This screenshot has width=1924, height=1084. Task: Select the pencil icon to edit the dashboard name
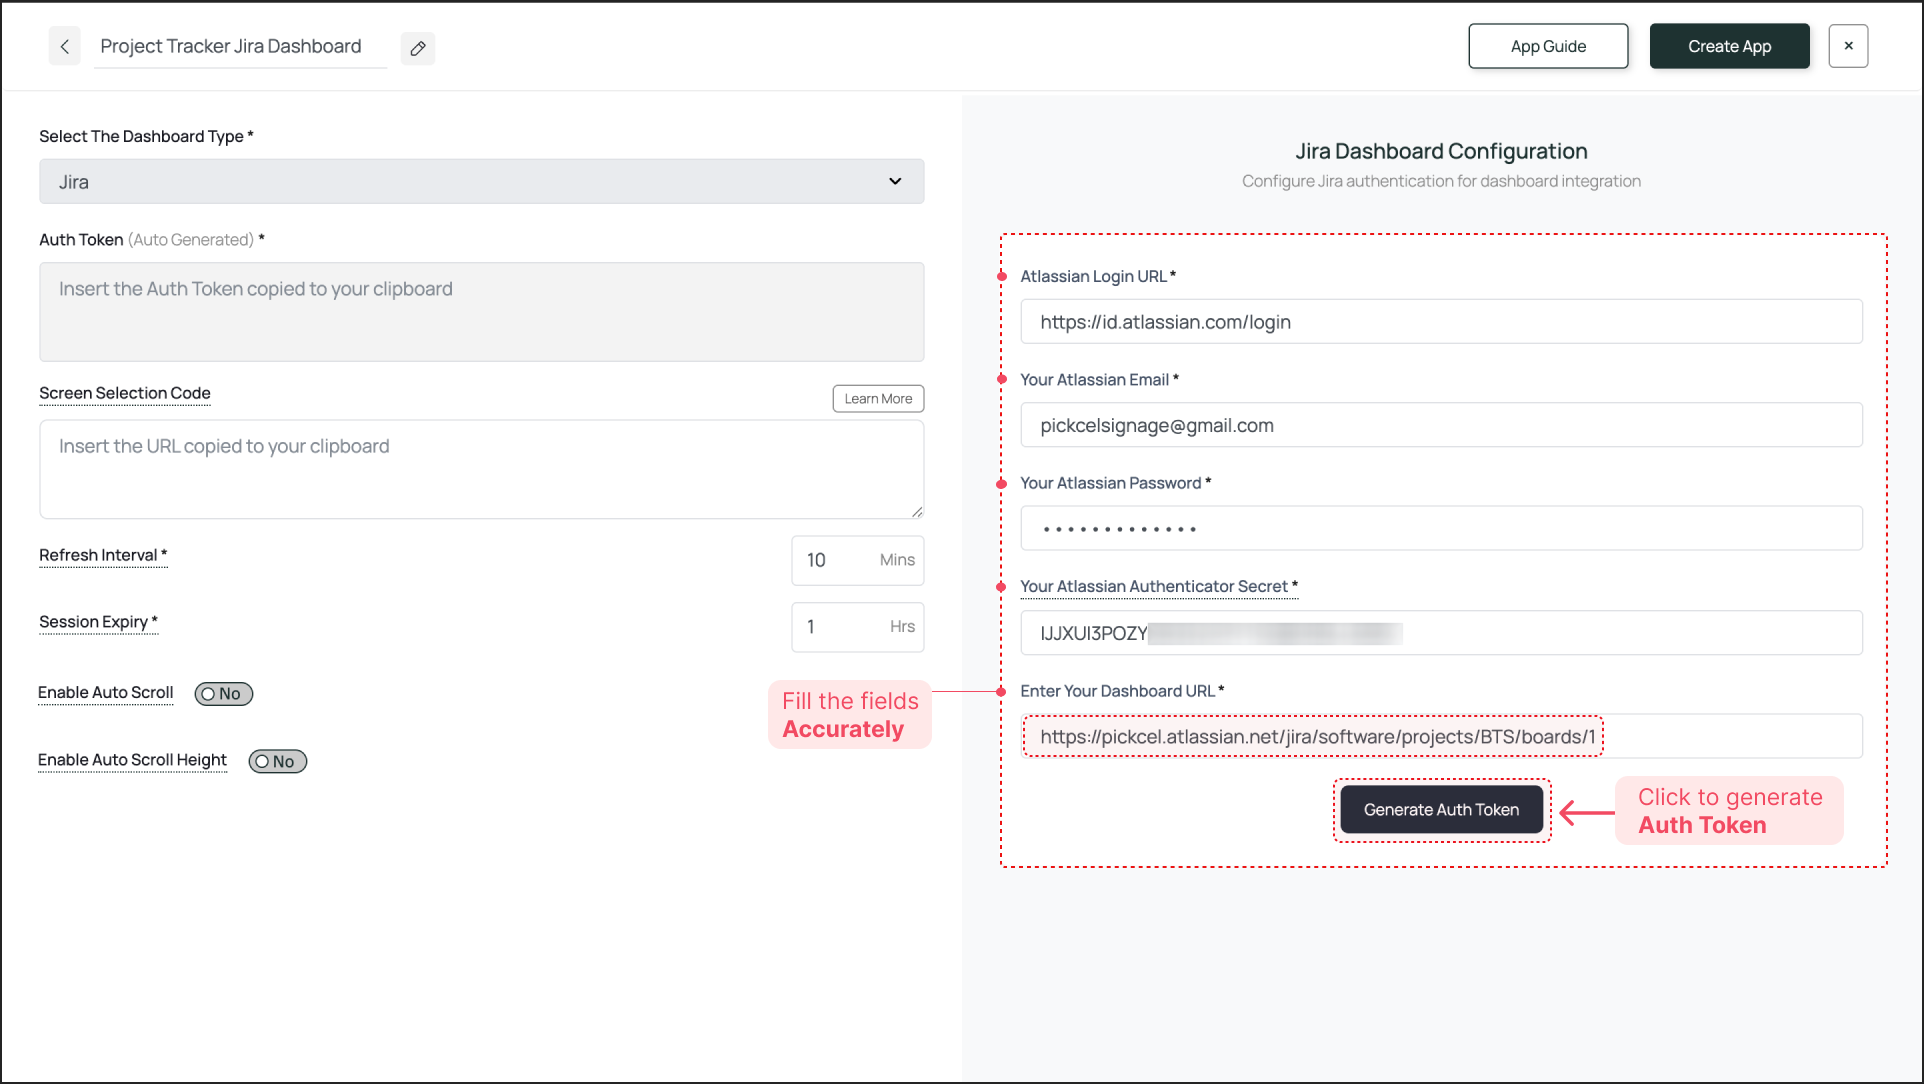[x=418, y=48]
